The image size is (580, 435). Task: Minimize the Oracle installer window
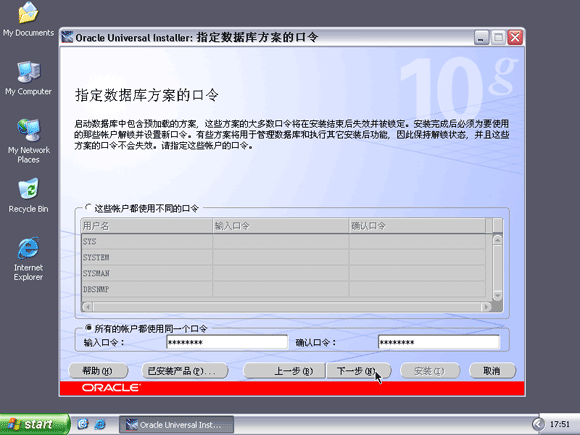[x=481, y=37]
